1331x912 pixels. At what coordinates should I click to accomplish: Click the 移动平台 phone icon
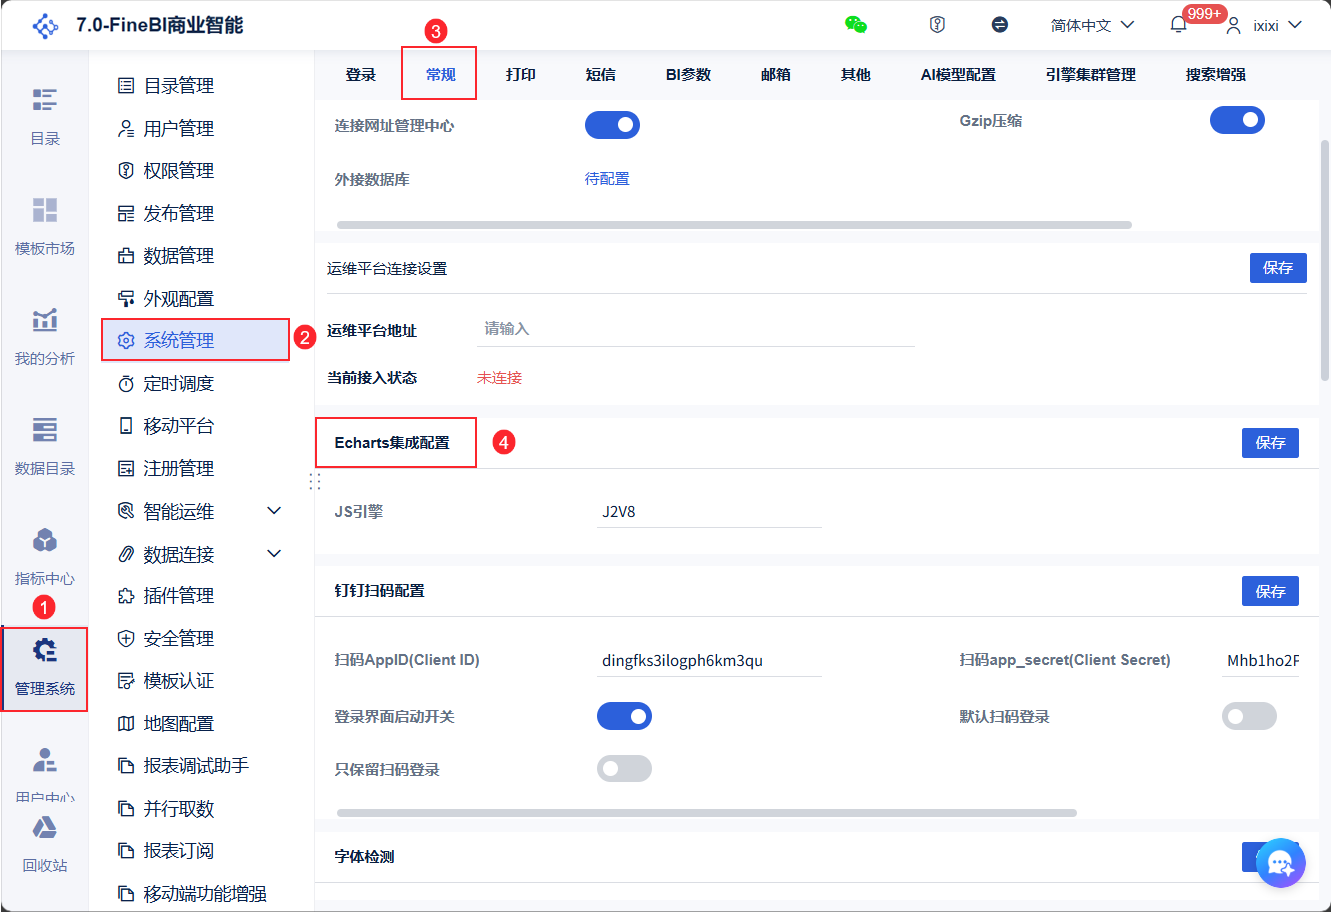coord(126,426)
